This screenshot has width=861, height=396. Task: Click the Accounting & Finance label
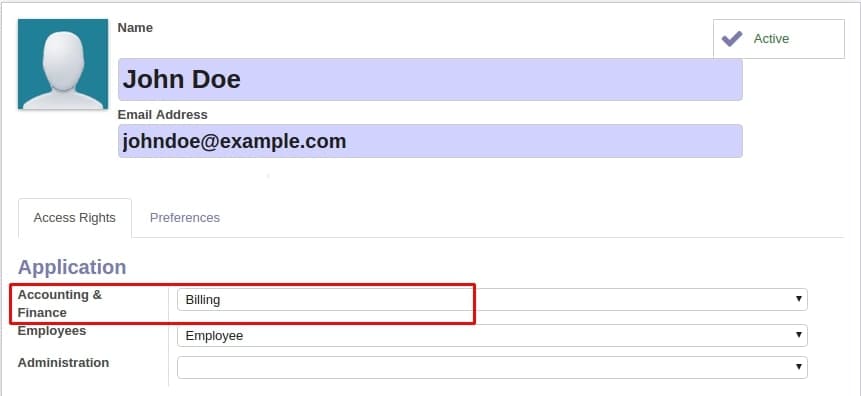coord(59,304)
